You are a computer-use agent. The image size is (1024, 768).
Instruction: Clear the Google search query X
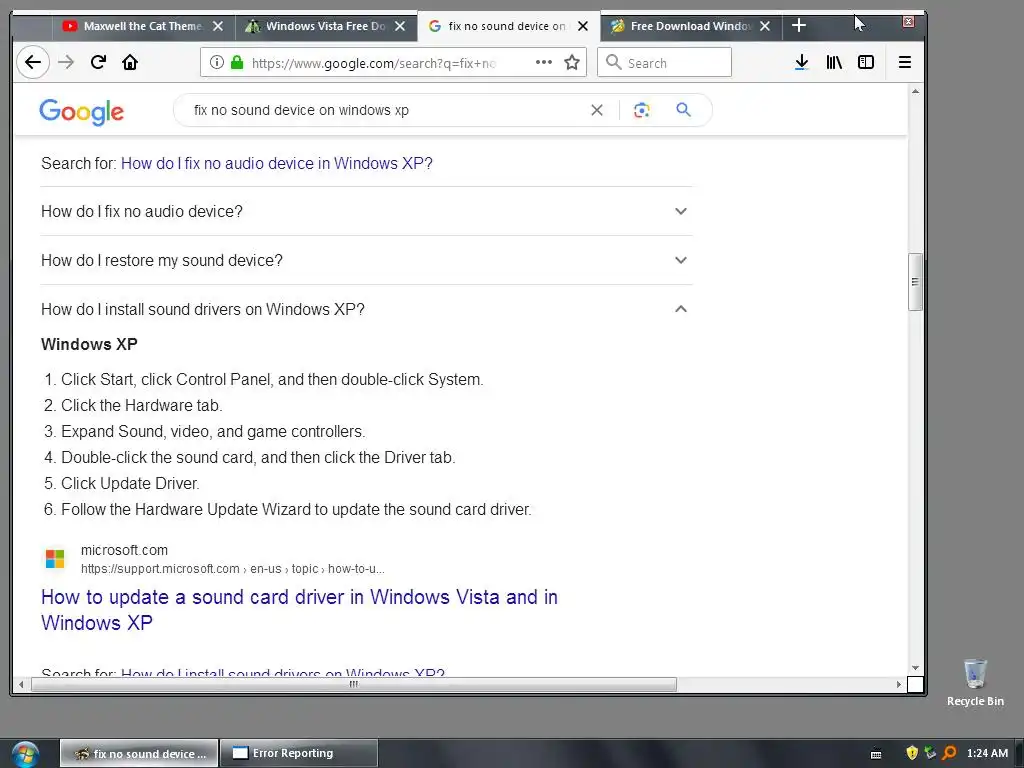coord(597,110)
